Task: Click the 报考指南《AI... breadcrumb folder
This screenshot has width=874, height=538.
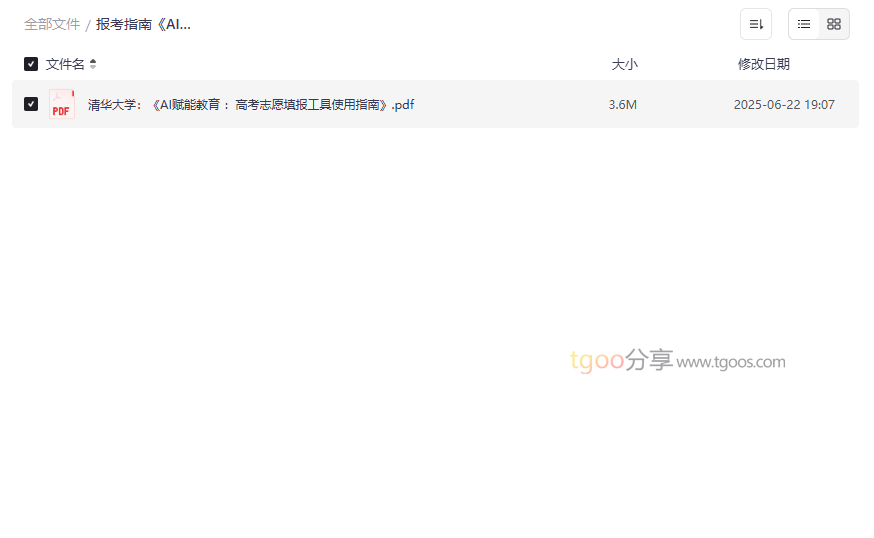Action: [x=143, y=25]
